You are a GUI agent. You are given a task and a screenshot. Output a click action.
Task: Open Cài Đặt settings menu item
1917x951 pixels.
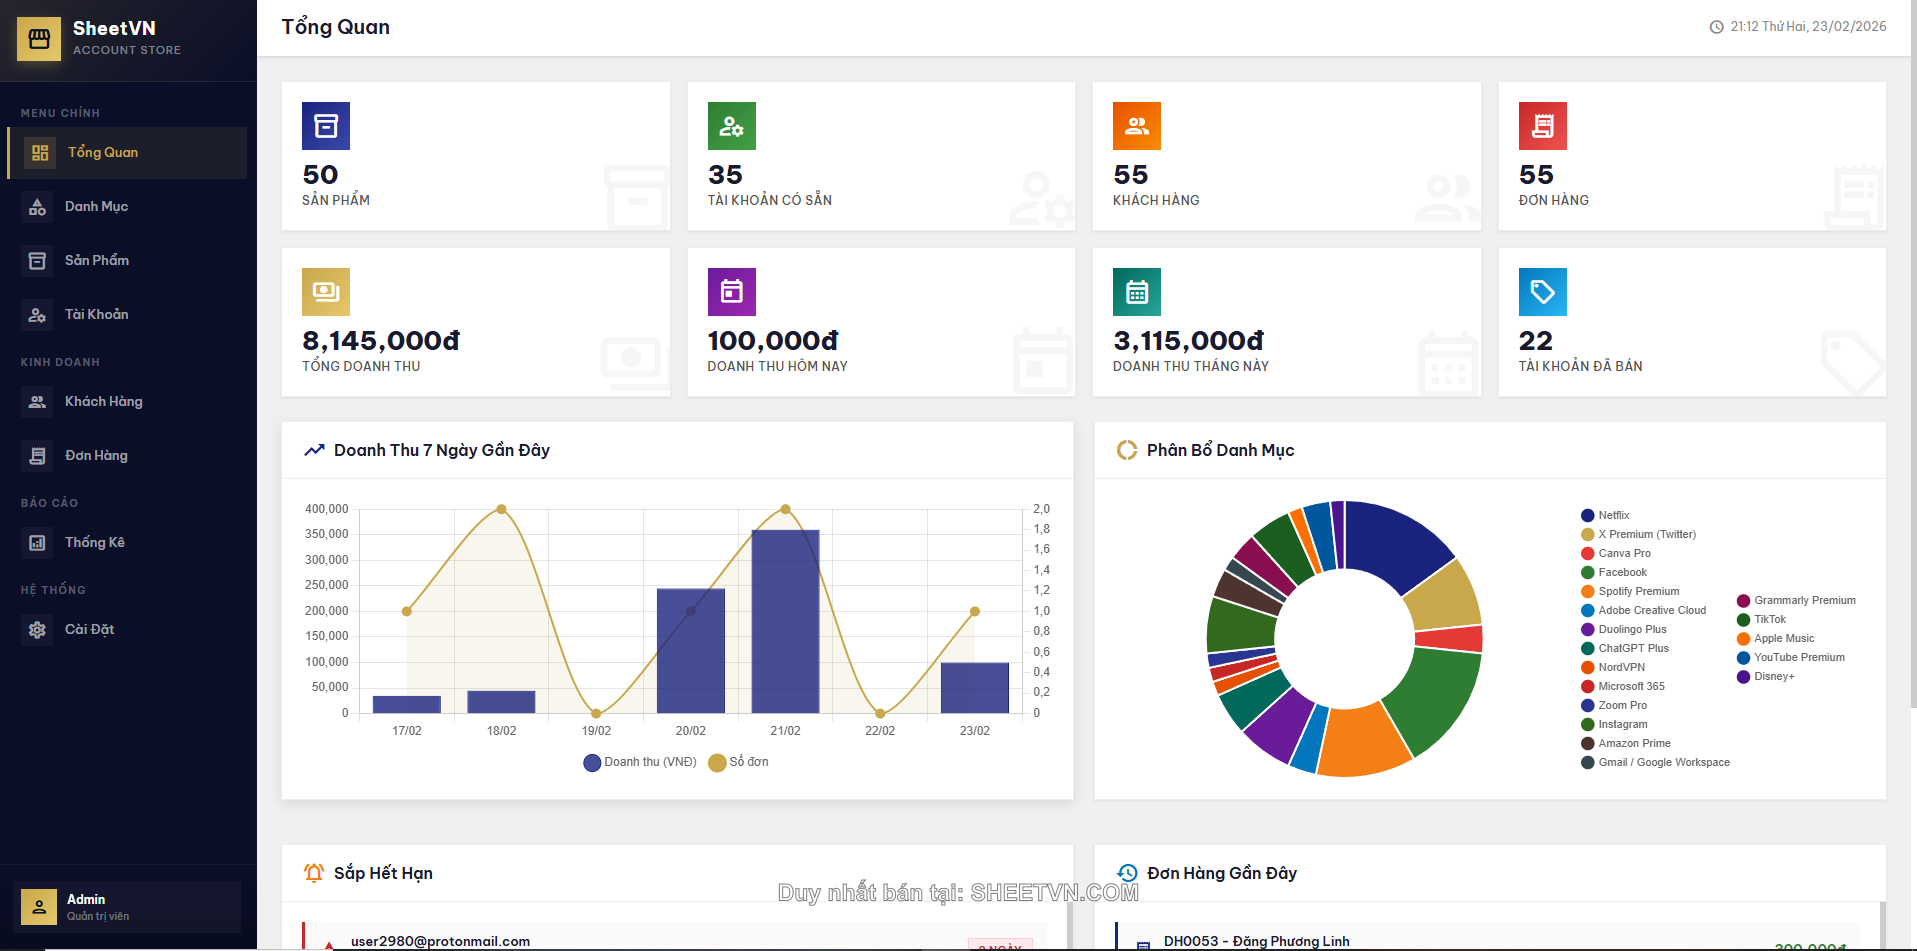[x=89, y=630]
